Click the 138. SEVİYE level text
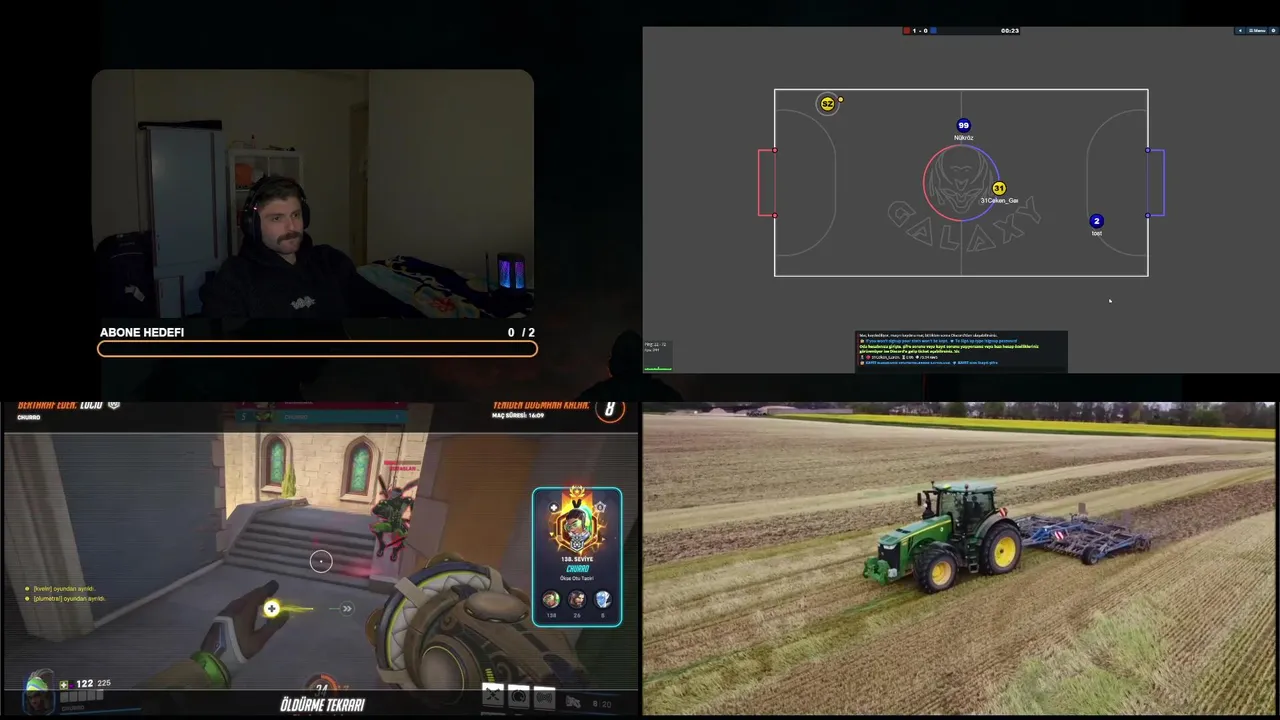1280x720 pixels. (576, 560)
